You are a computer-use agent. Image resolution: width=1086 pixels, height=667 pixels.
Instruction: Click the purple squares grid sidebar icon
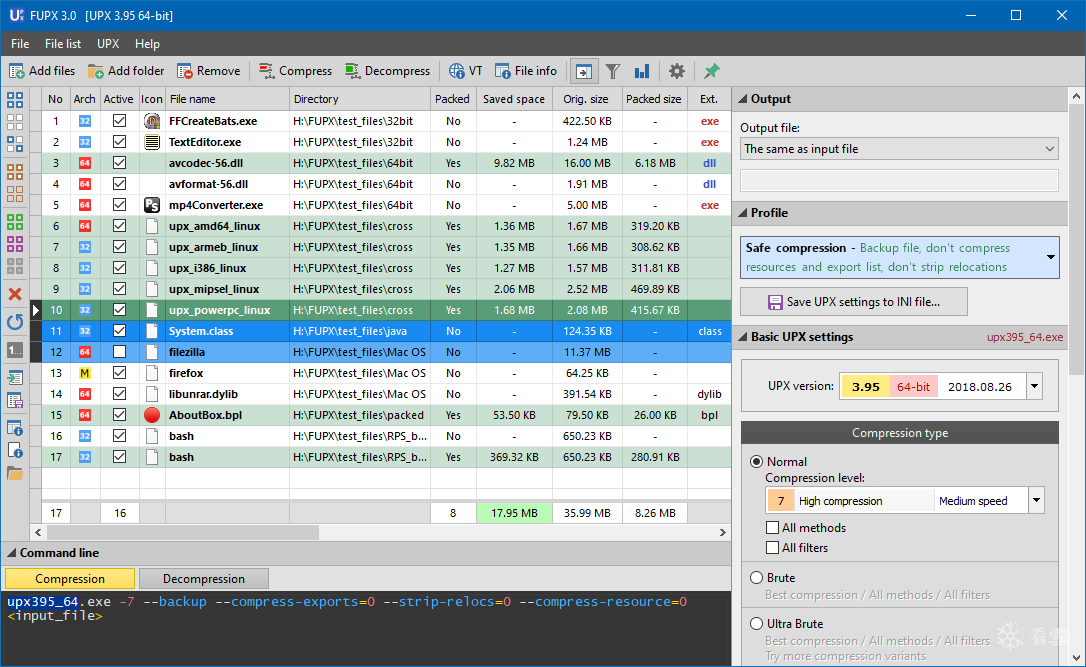pos(15,244)
